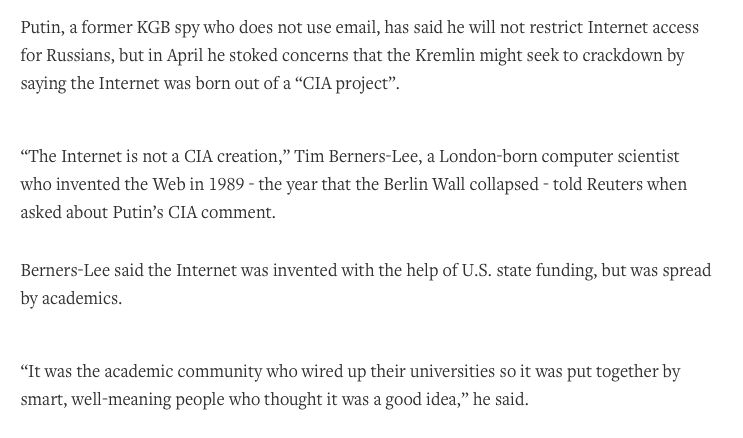Click the phrase "London-born computer scientist"
743x438 pixels.
pos(559,157)
